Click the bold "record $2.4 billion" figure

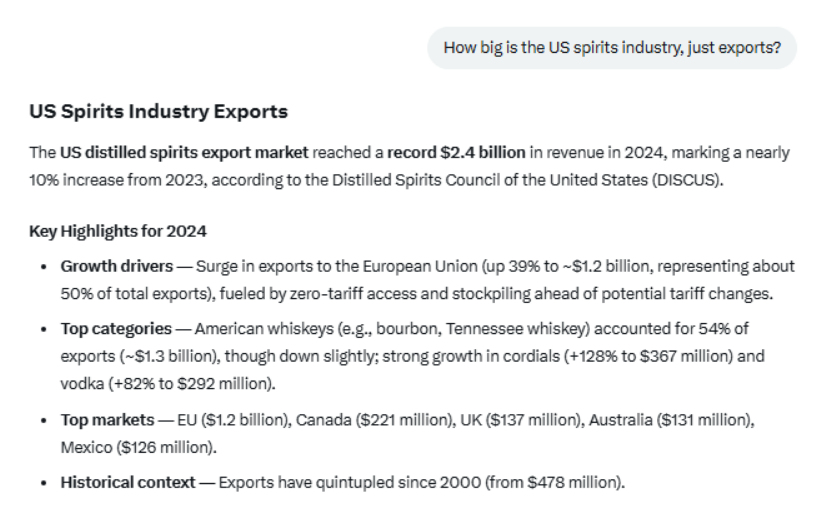pos(456,153)
